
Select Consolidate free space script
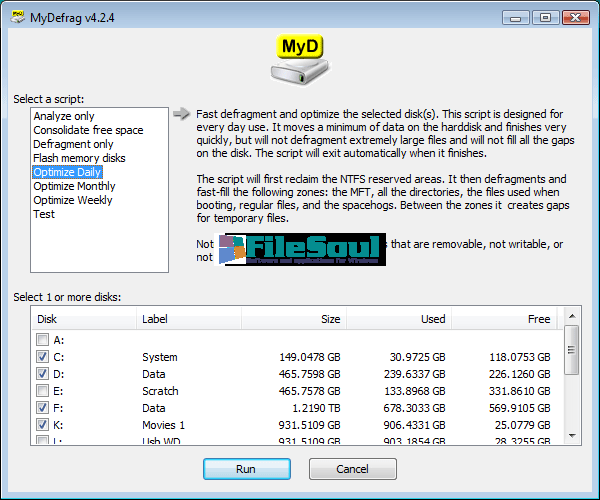[88, 130]
